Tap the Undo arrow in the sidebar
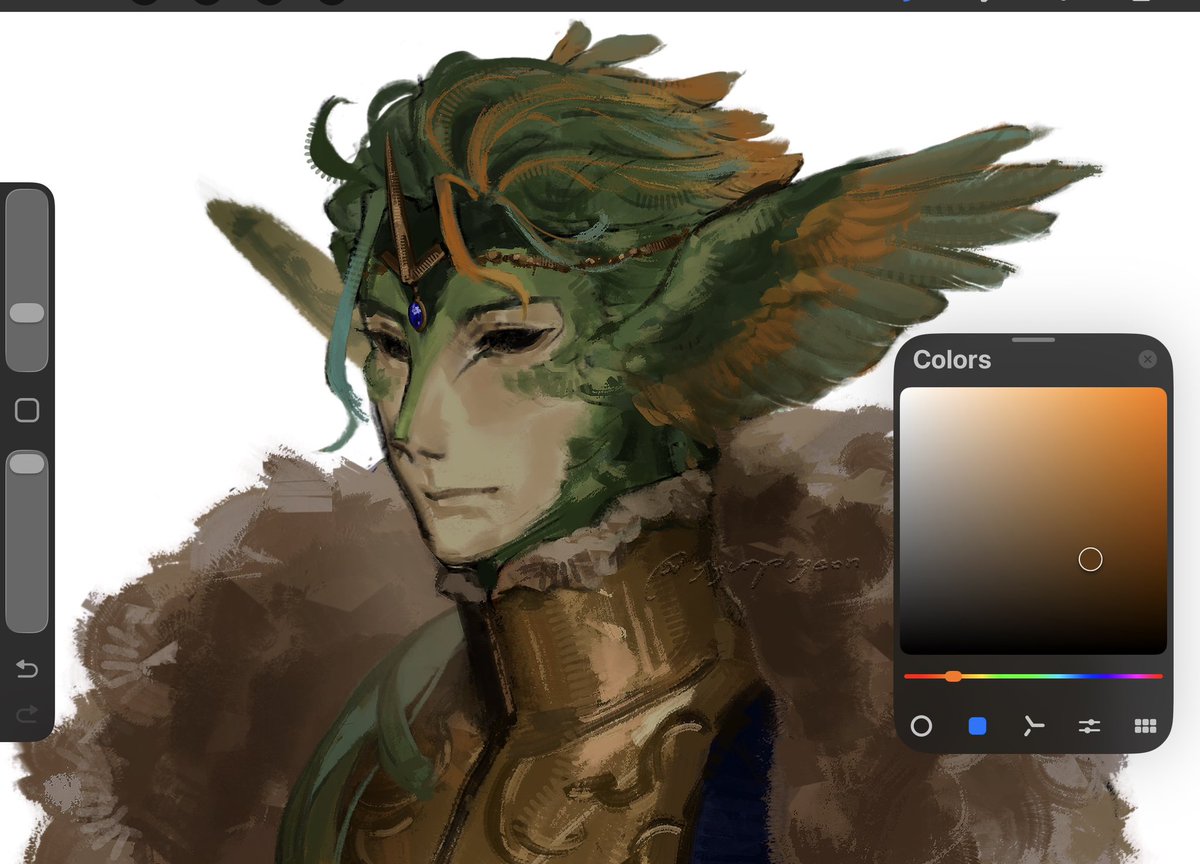This screenshot has width=1200, height=864. [x=27, y=669]
